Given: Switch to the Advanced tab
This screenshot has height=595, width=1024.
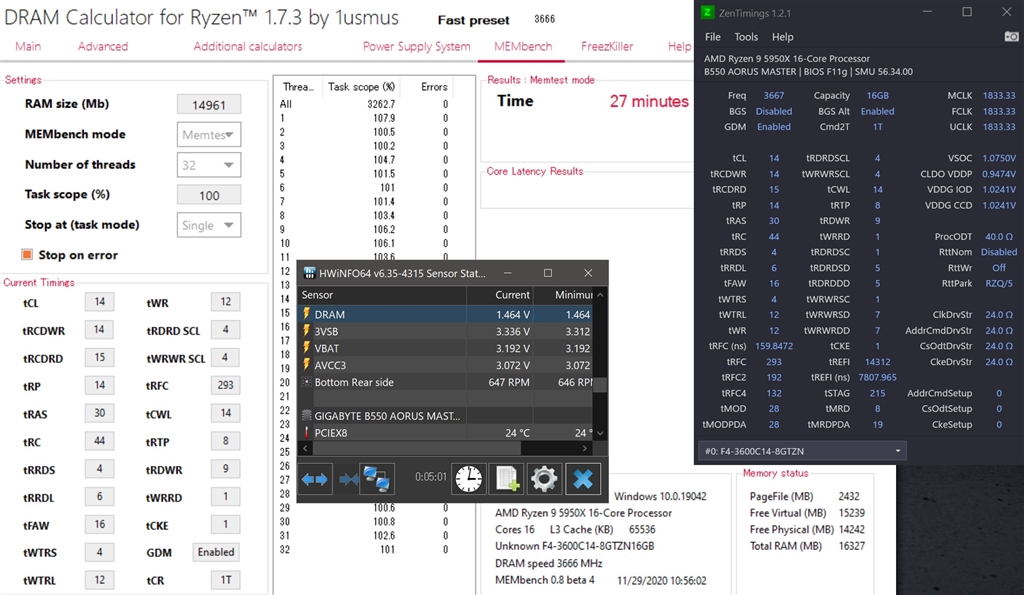Looking at the screenshot, I should tap(103, 46).
